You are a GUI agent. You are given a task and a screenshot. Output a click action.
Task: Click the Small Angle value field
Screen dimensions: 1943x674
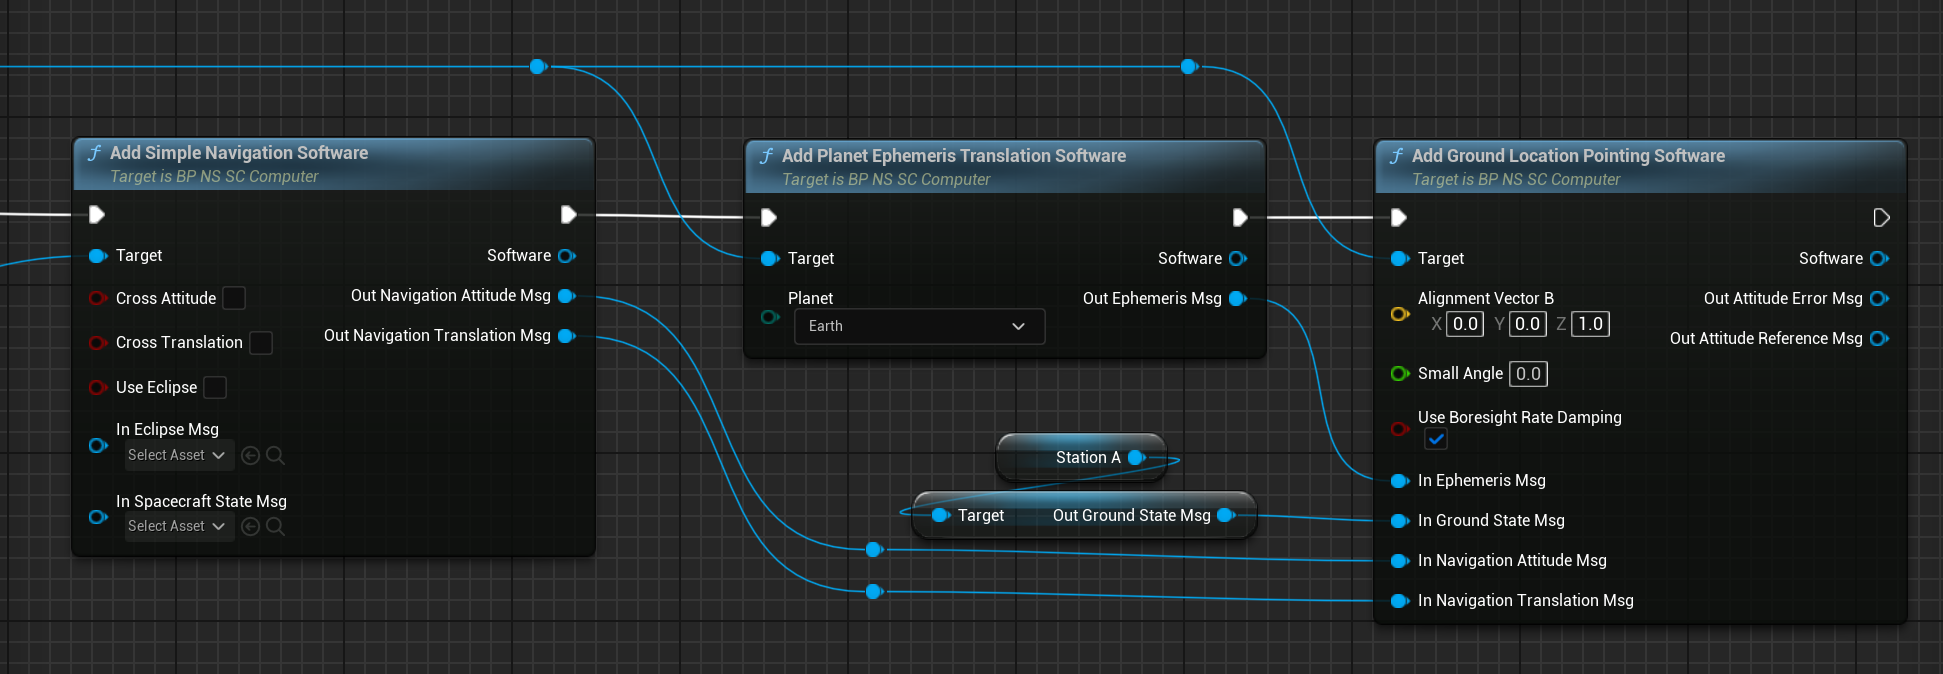point(1528,374)
